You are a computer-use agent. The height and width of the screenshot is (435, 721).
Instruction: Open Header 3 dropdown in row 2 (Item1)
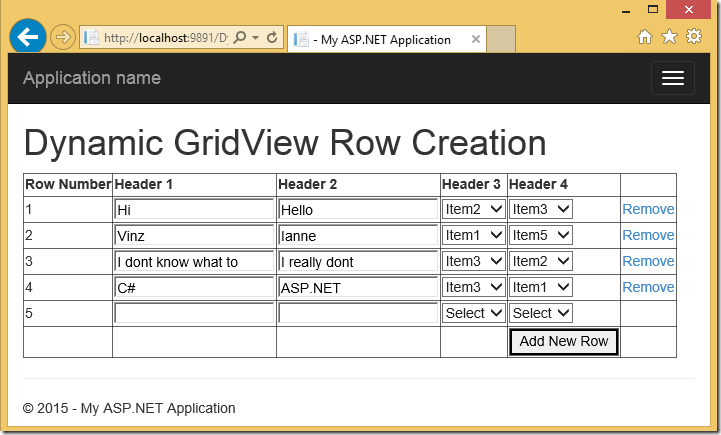point(473,235)
